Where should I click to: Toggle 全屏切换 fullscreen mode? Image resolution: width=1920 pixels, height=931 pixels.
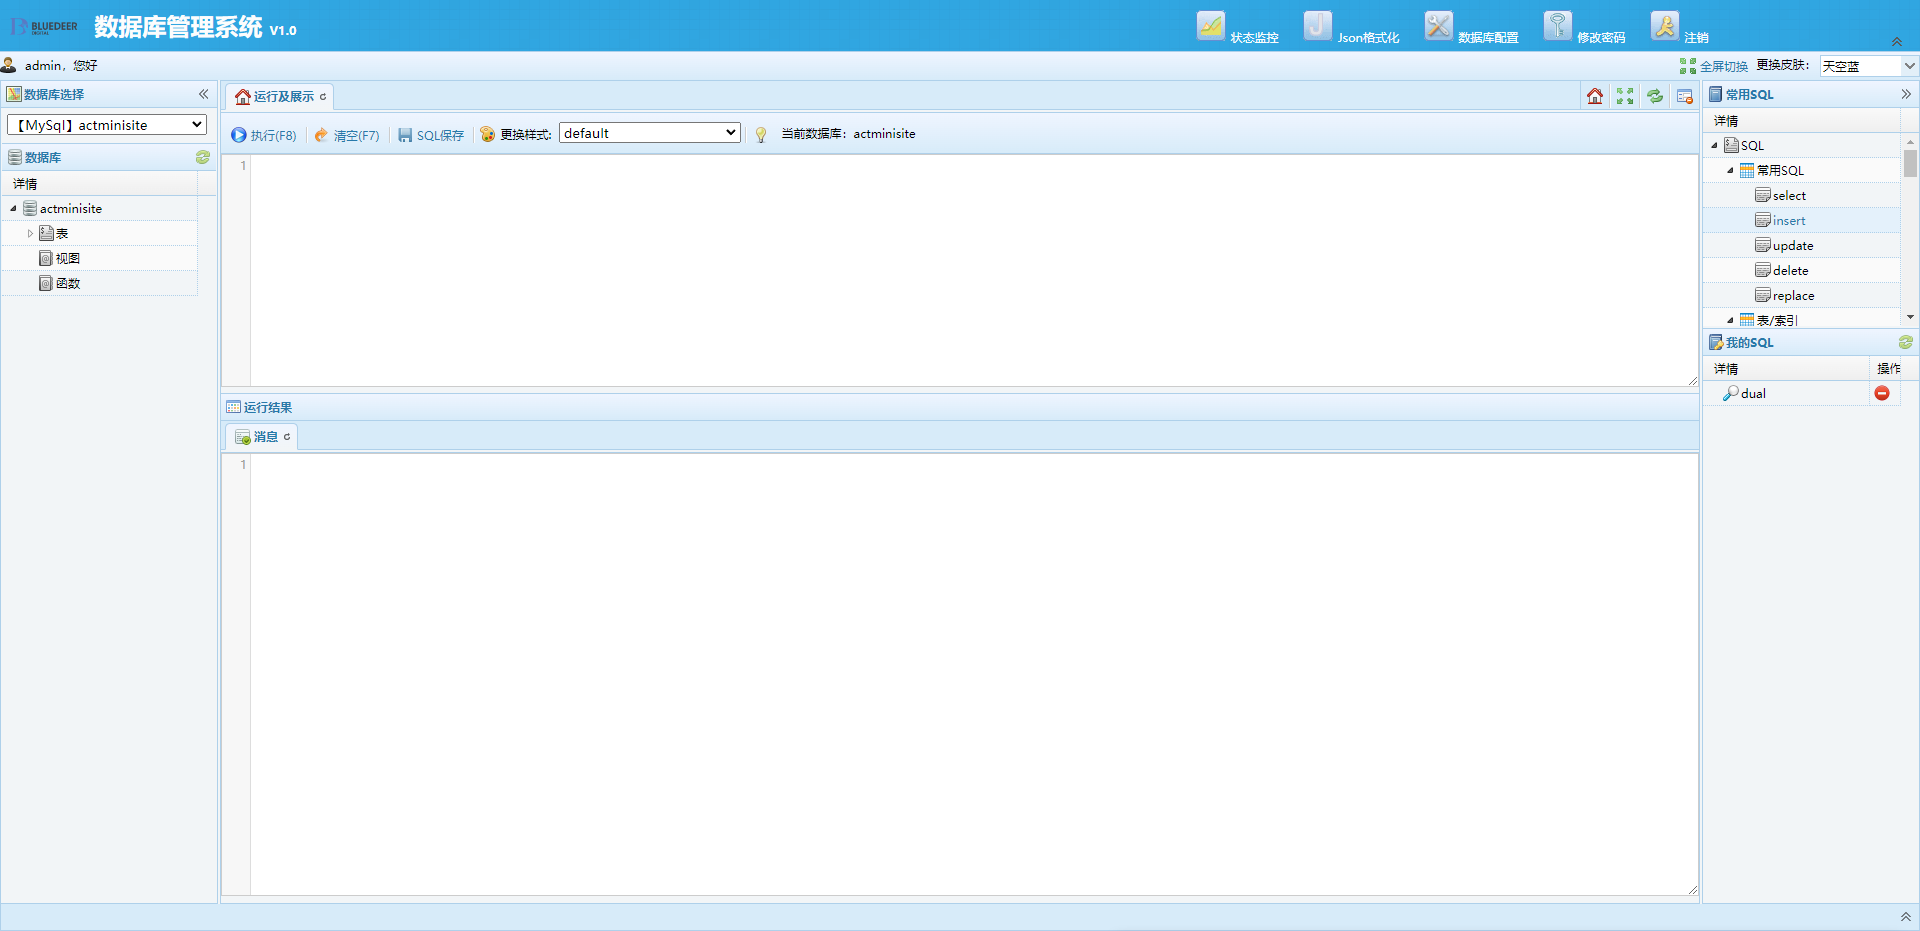pos(1714,66)
